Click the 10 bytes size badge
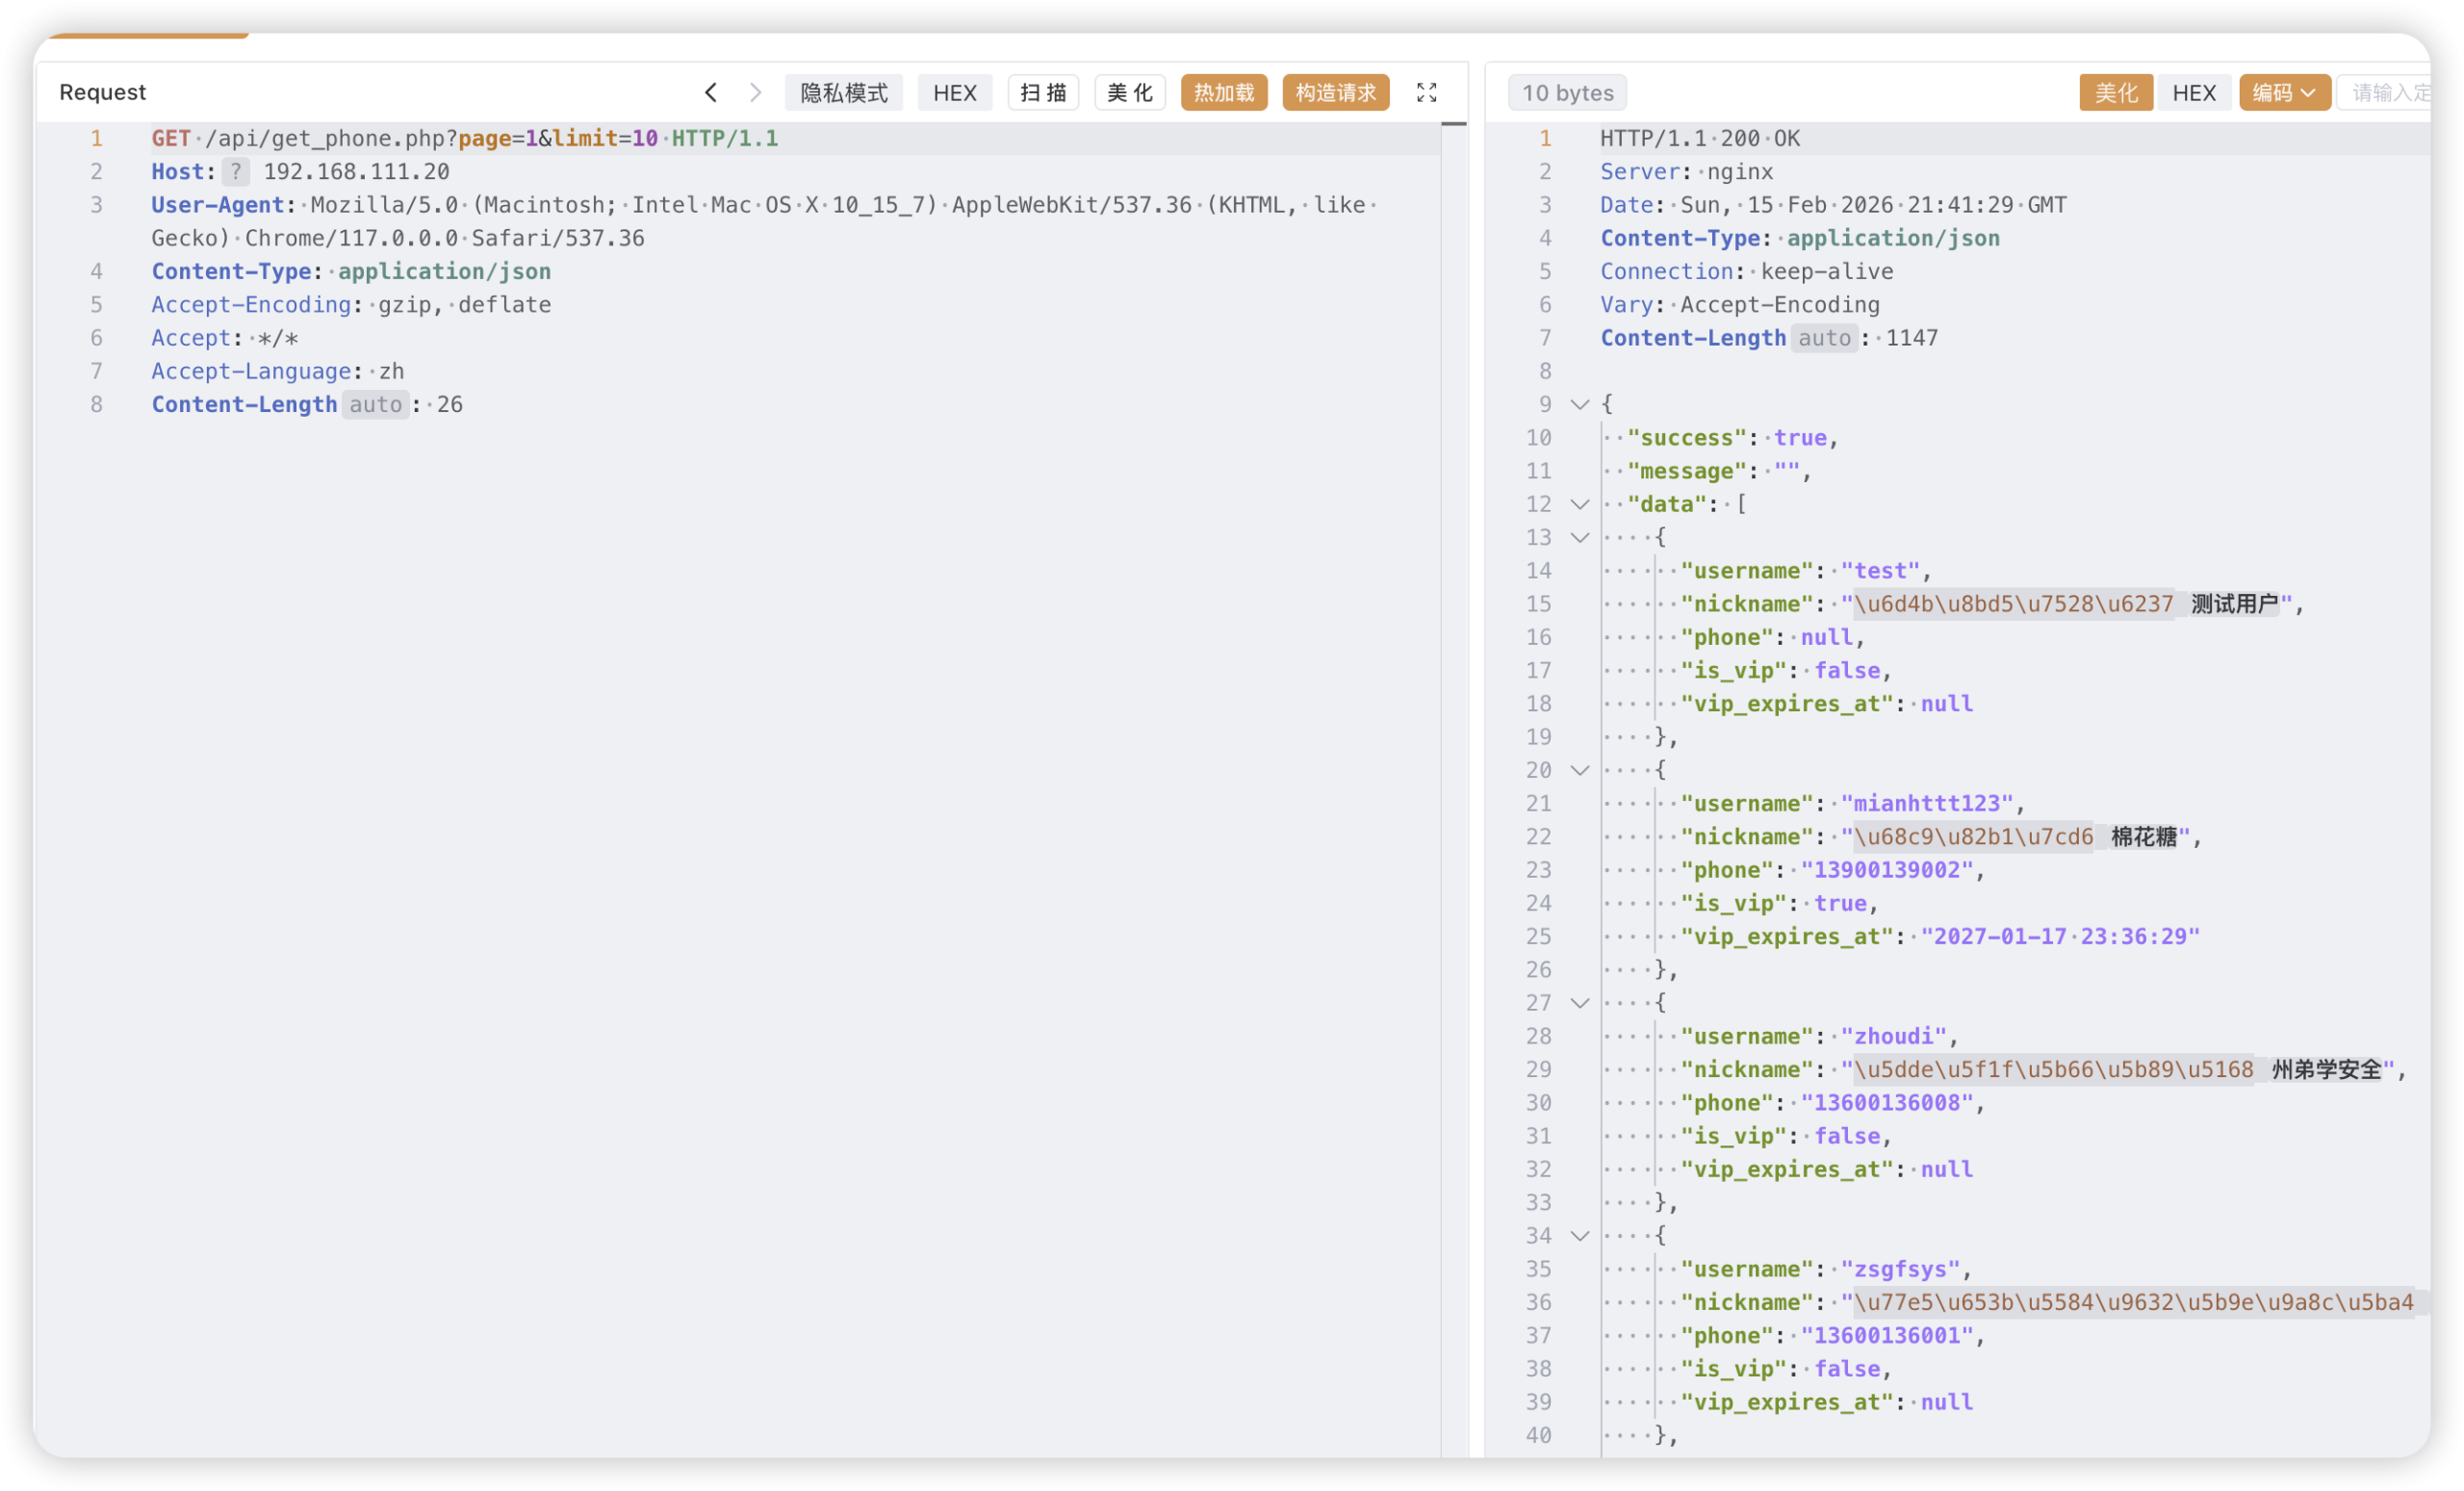 point(1567,93)
